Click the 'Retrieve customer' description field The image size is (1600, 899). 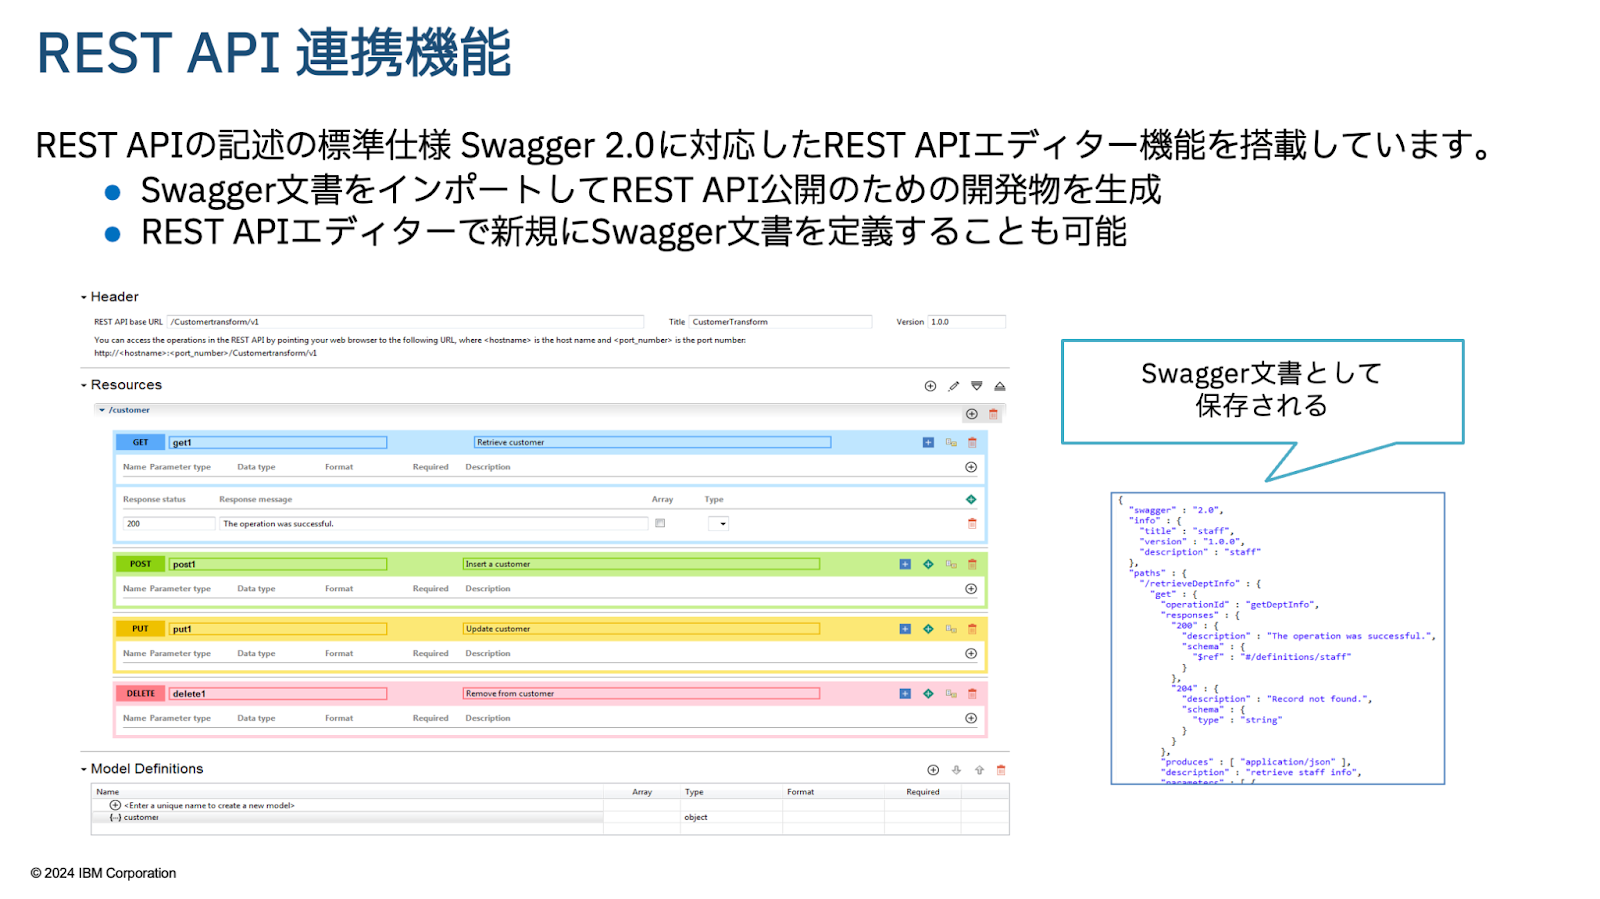point(652,442)
